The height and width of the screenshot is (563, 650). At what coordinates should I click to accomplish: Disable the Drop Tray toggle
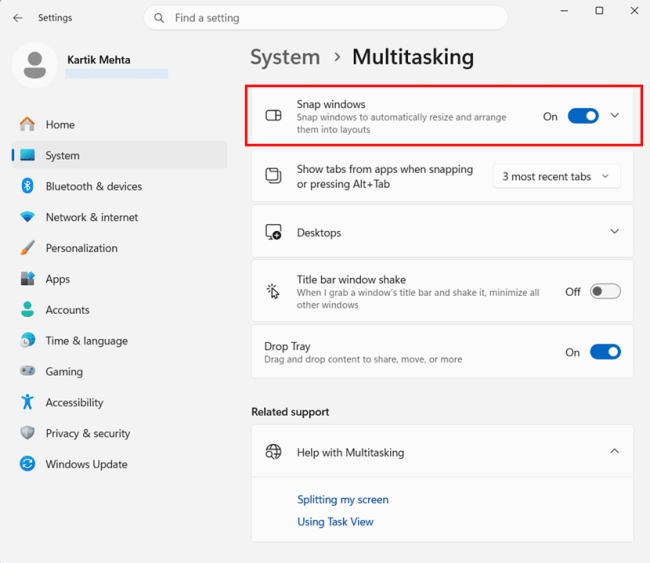pos(605,352)
